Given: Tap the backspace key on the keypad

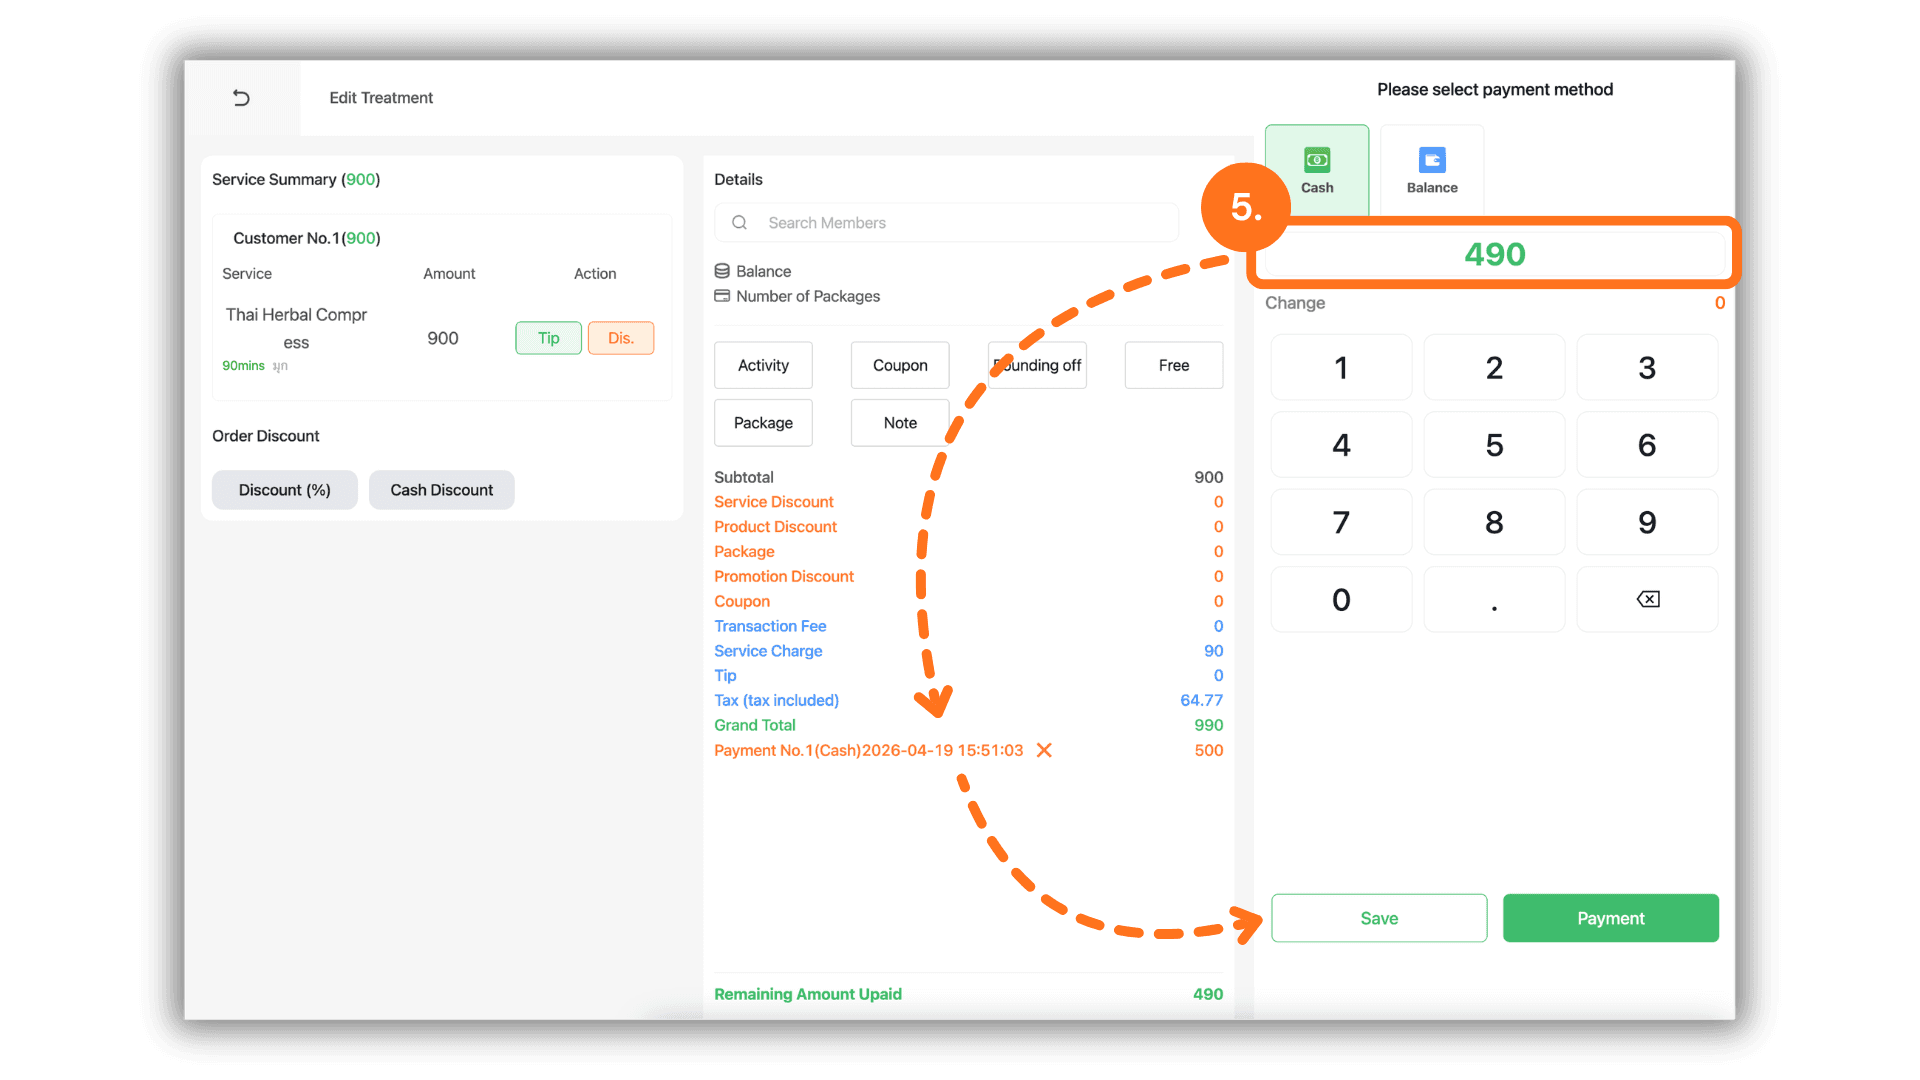Looking at the screenshot, I should 1647,599.
